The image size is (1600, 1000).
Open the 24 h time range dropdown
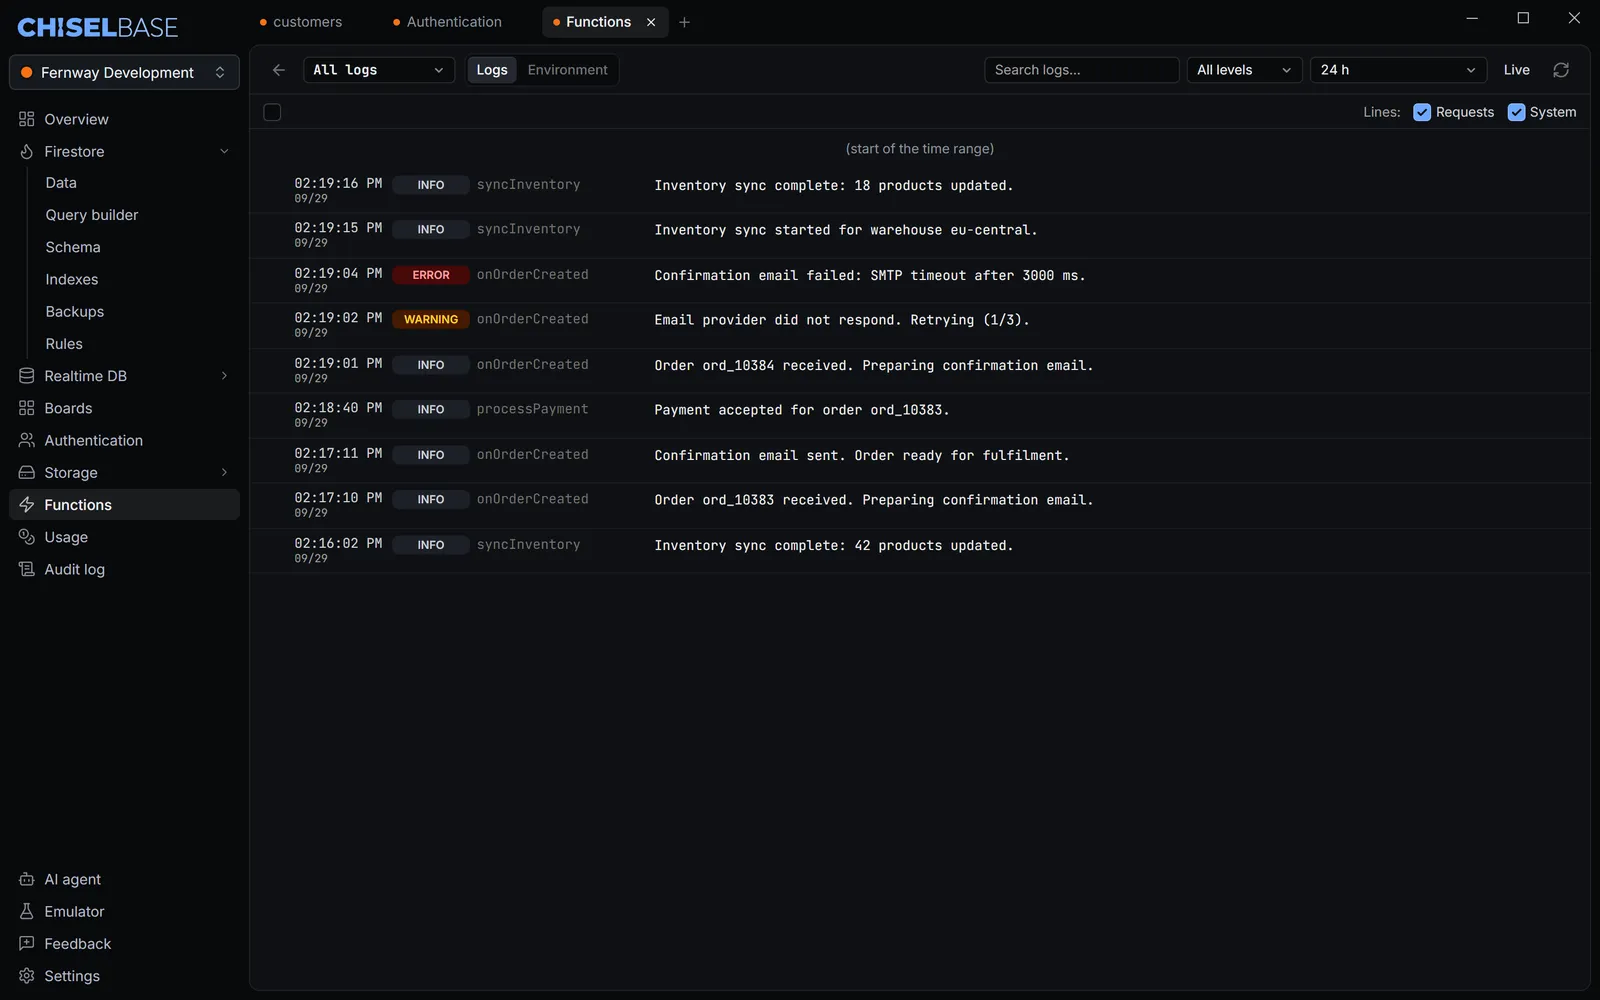(1397, 70)
